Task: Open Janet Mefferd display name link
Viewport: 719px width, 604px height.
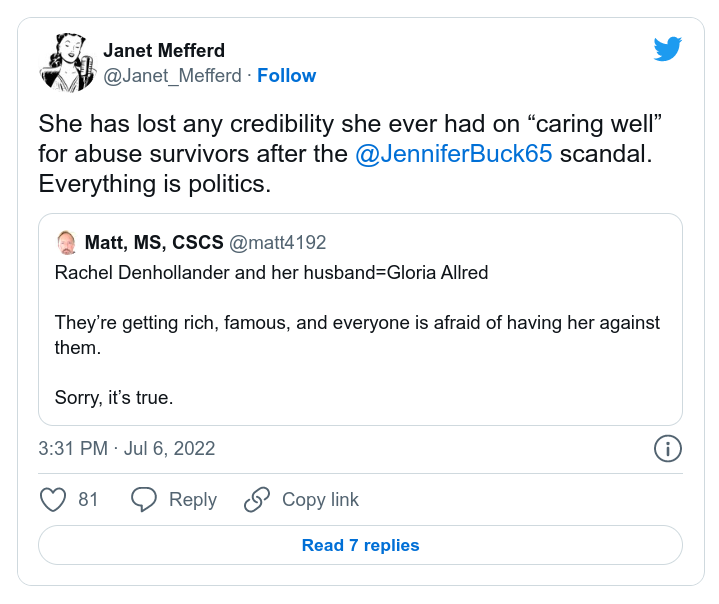Action: point(164,51)
